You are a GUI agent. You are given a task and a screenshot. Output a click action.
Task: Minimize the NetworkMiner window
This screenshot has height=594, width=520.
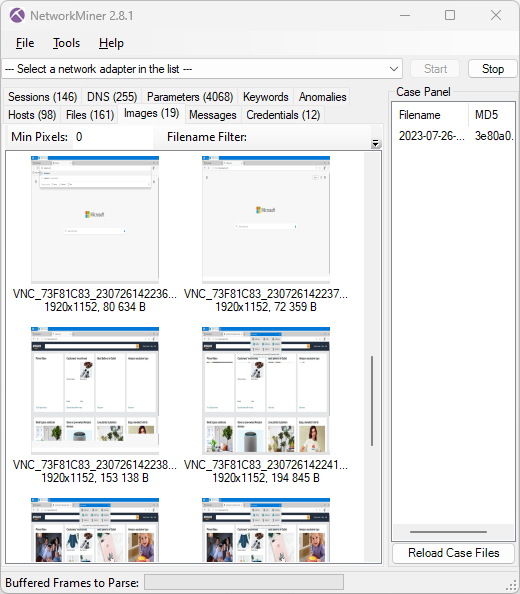coord(405,16)
